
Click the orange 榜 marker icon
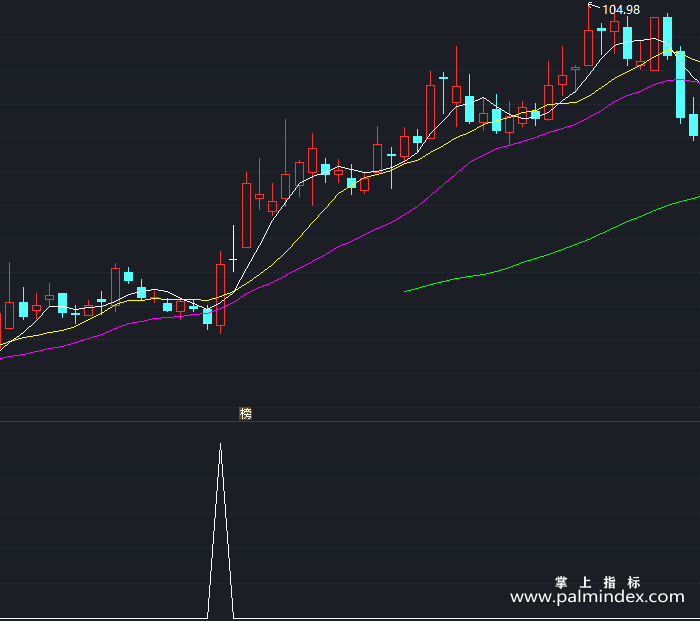pyautogui.click(x=246, y=413)
